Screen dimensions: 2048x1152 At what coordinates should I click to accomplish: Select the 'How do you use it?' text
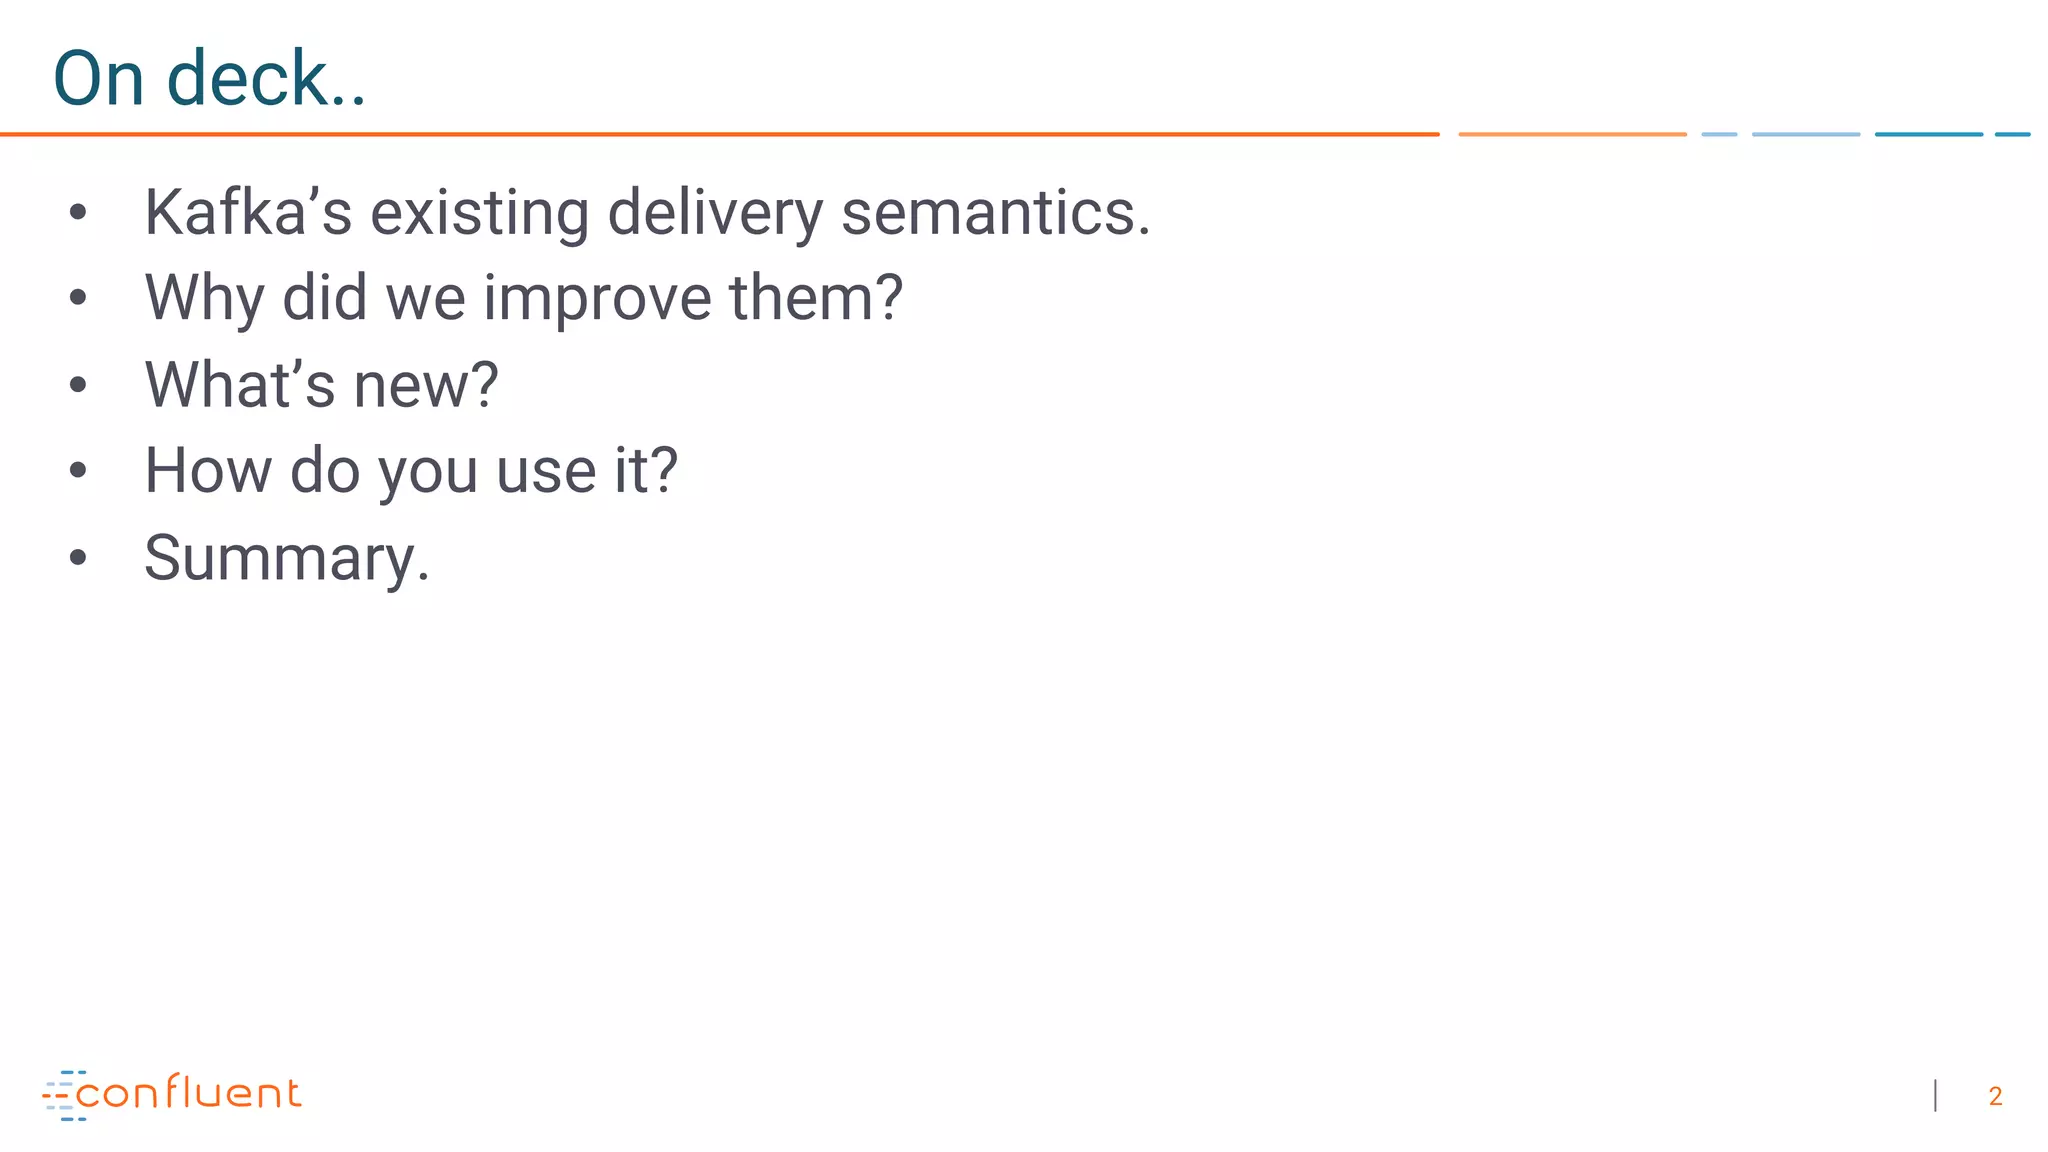coord(411,471)
